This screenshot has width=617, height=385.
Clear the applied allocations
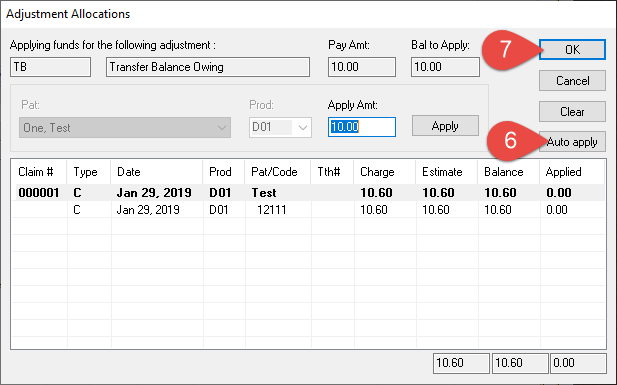pyautogui.click(x=572, y=112)
